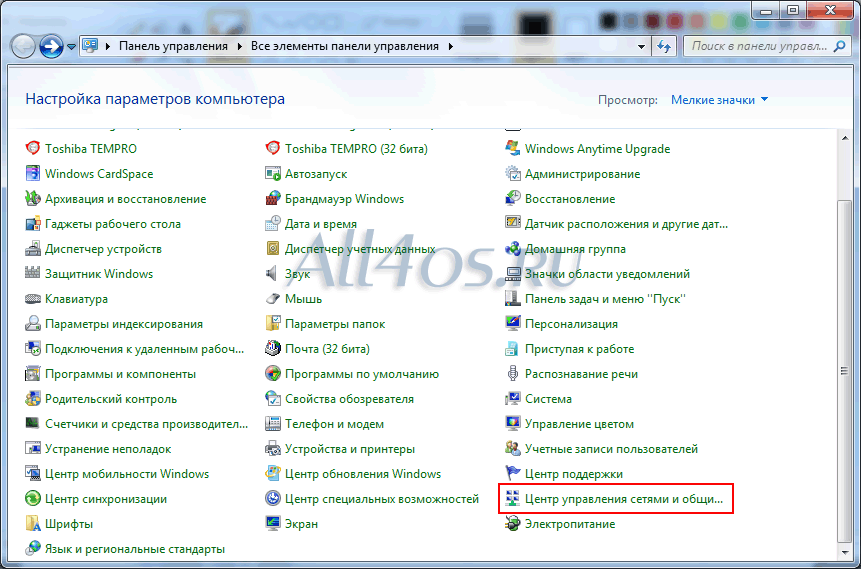Image resolution: width=861 pixels, height=569 pixels.
Task: Click the Звук speaker icon
Action: 273,274
